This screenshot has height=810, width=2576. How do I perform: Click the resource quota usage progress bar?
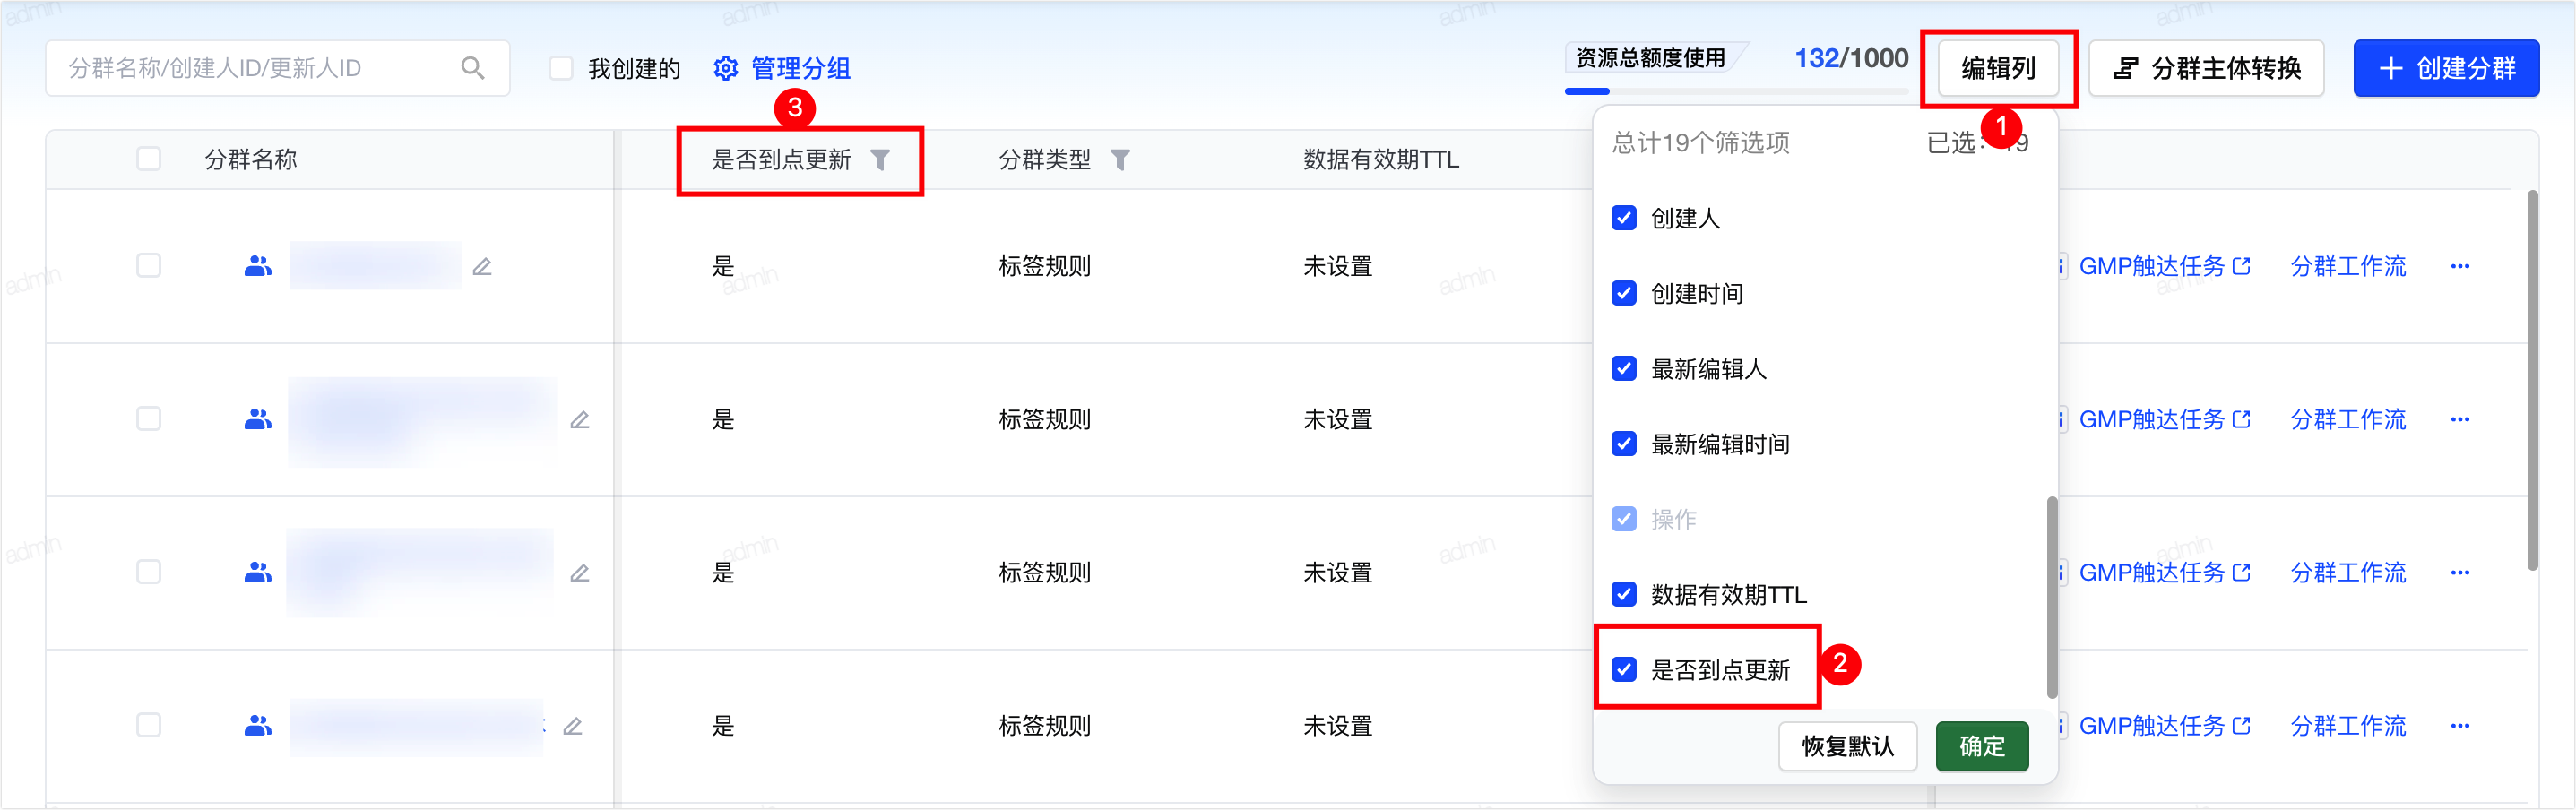coord(1736,91)
